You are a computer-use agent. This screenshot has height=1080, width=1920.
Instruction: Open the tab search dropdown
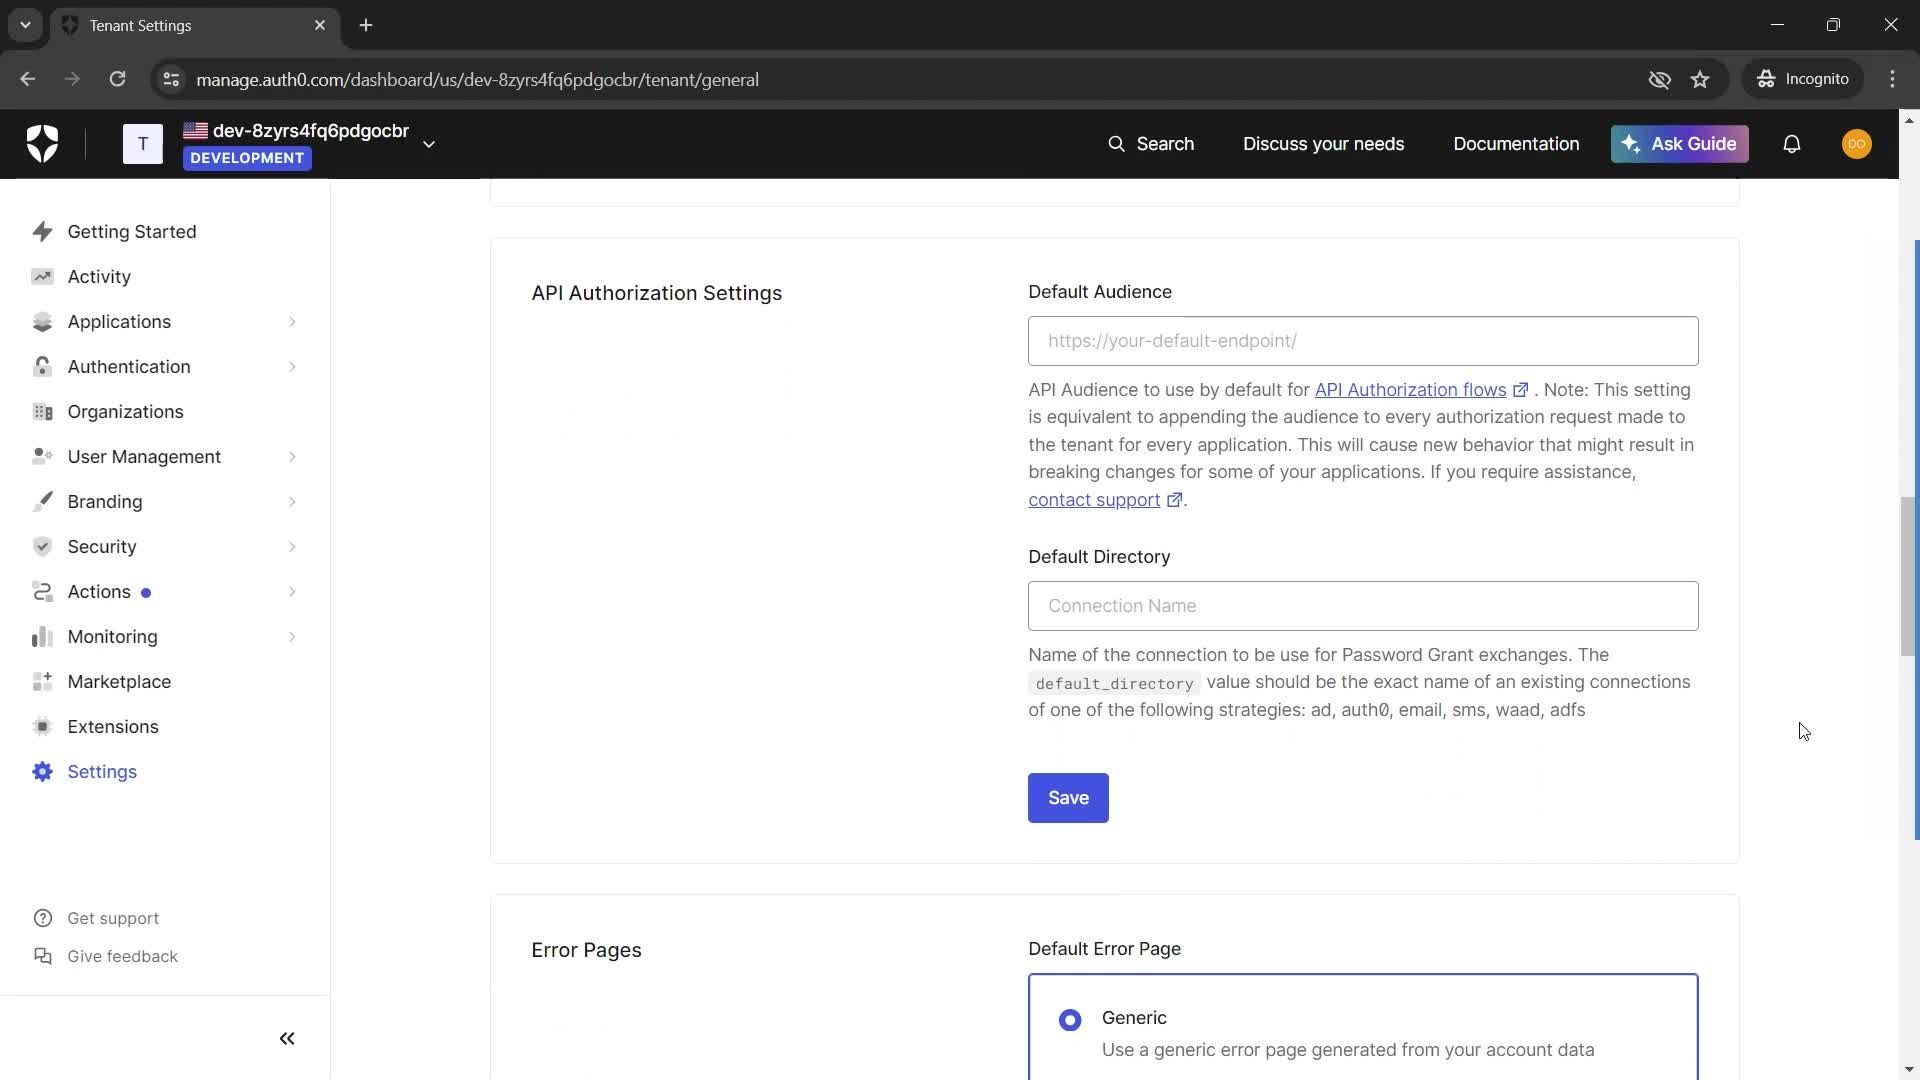coord(25,25)
